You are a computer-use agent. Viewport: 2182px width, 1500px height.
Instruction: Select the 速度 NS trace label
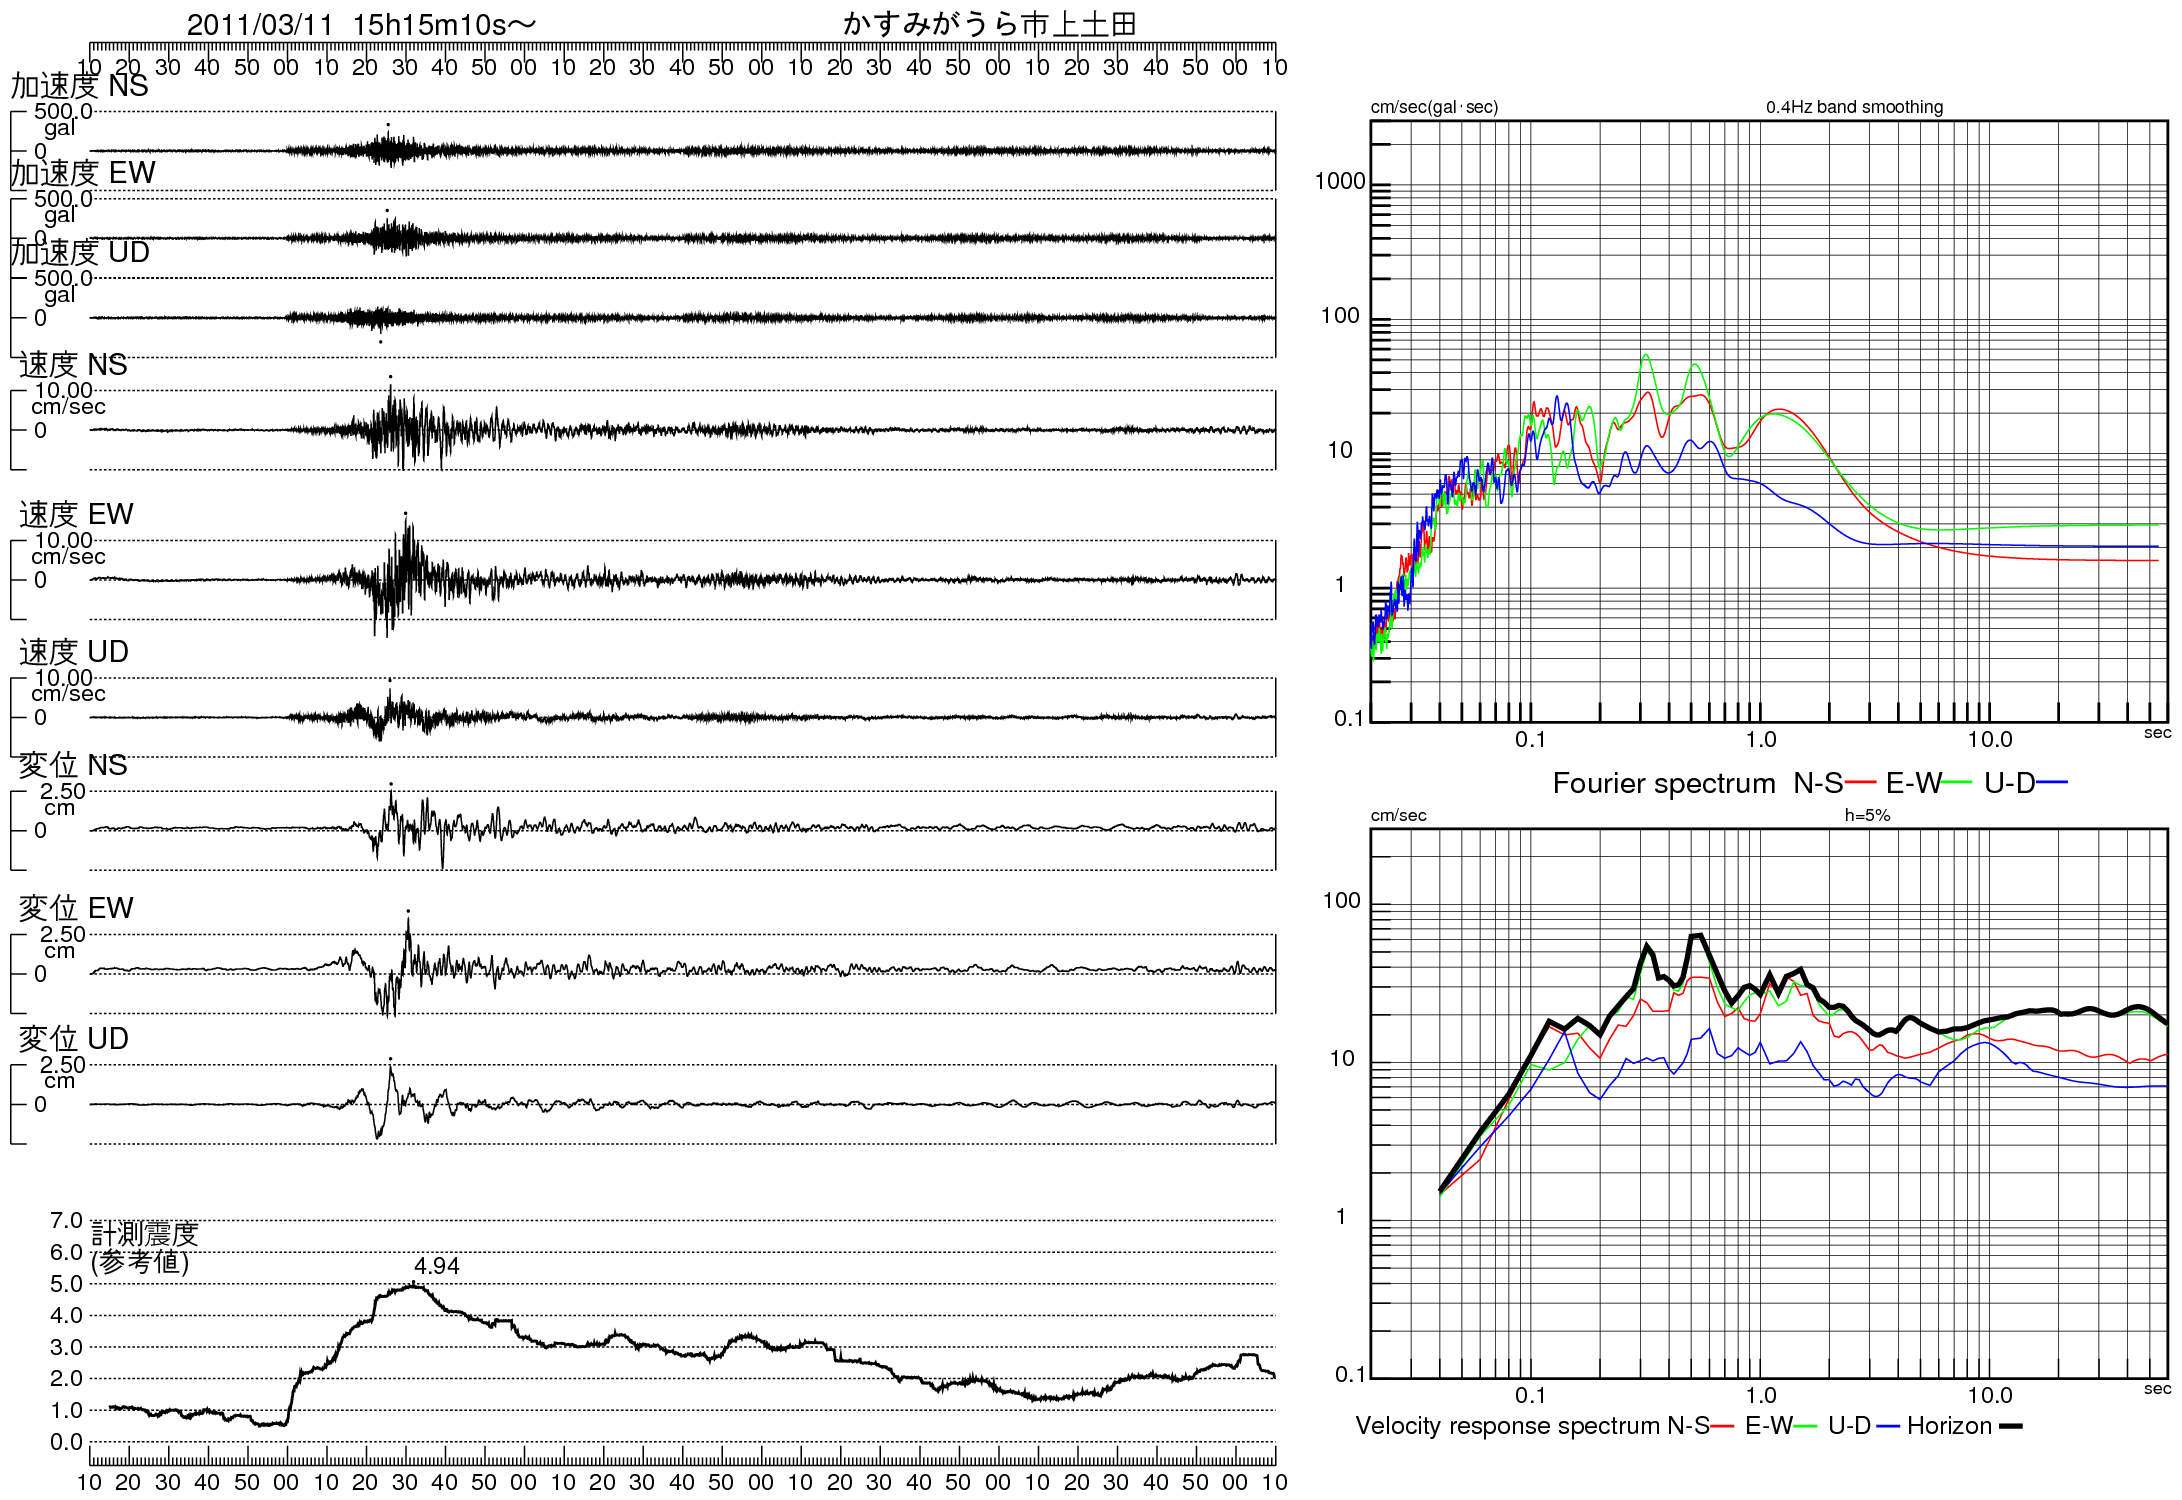(73, 365)
